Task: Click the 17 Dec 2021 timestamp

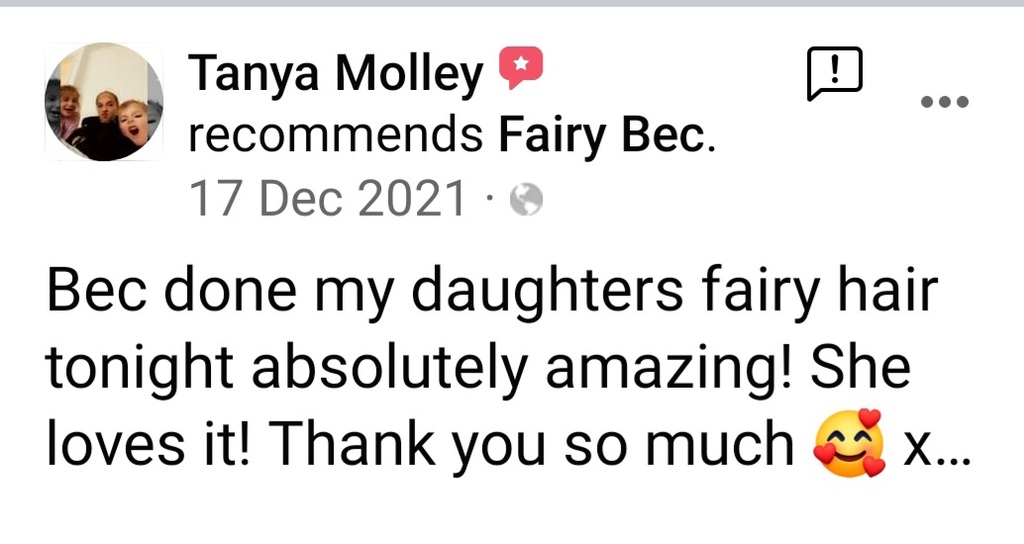Action: point(328,201)
